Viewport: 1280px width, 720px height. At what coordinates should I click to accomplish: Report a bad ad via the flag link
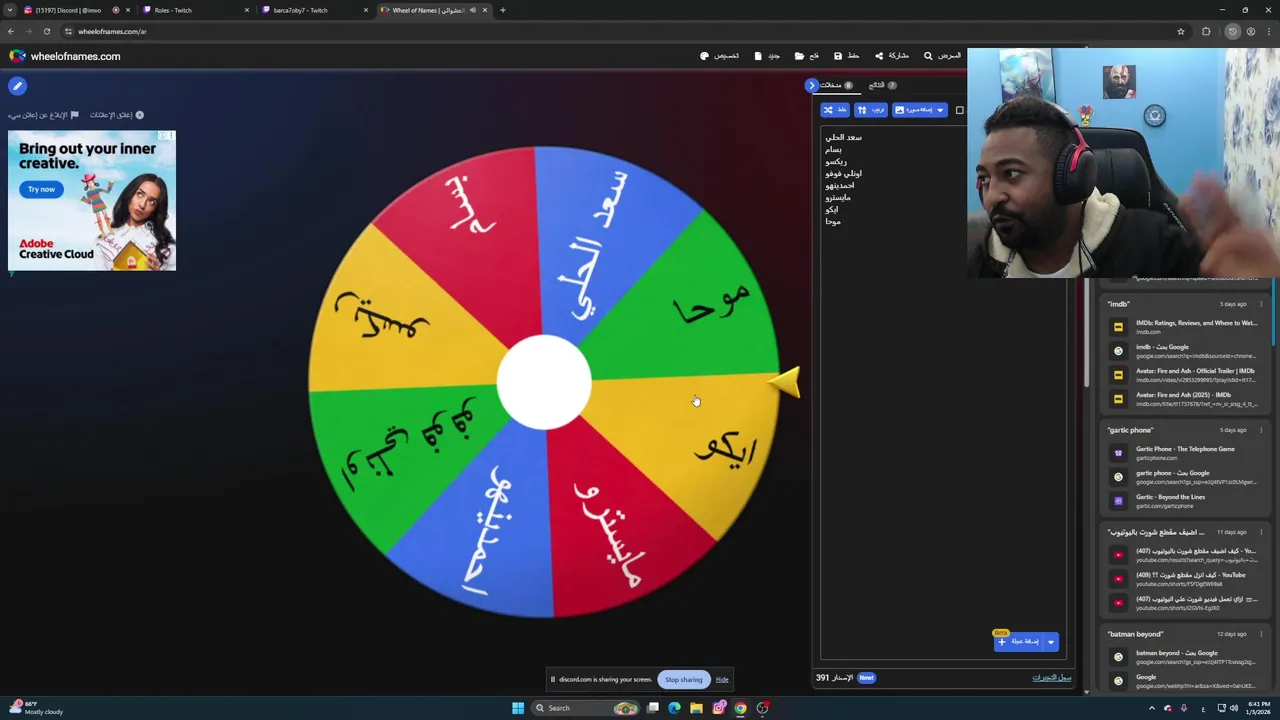[43, 115]
